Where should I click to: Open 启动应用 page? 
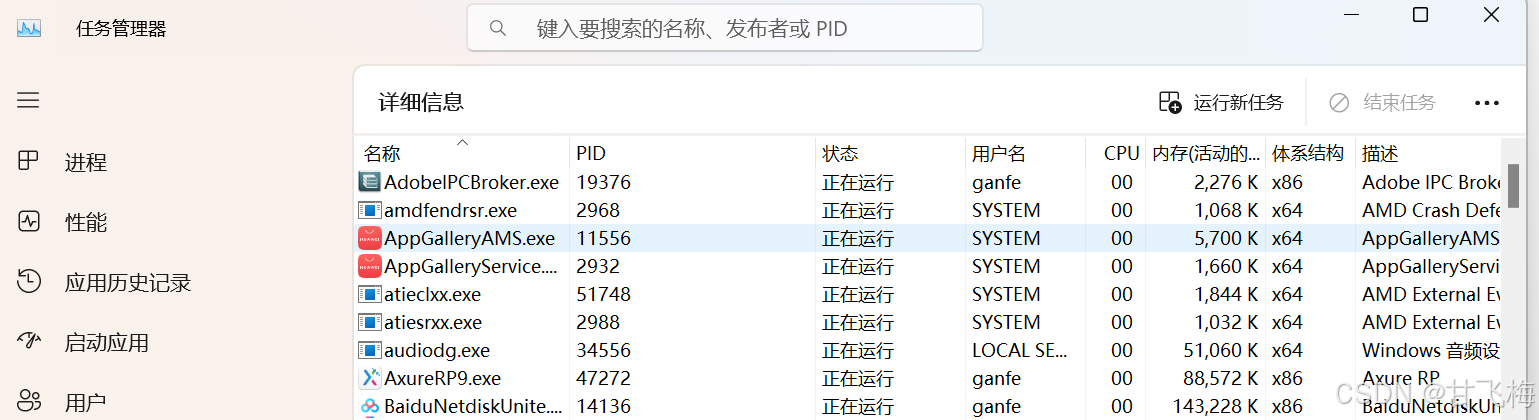tap(107, 343)
